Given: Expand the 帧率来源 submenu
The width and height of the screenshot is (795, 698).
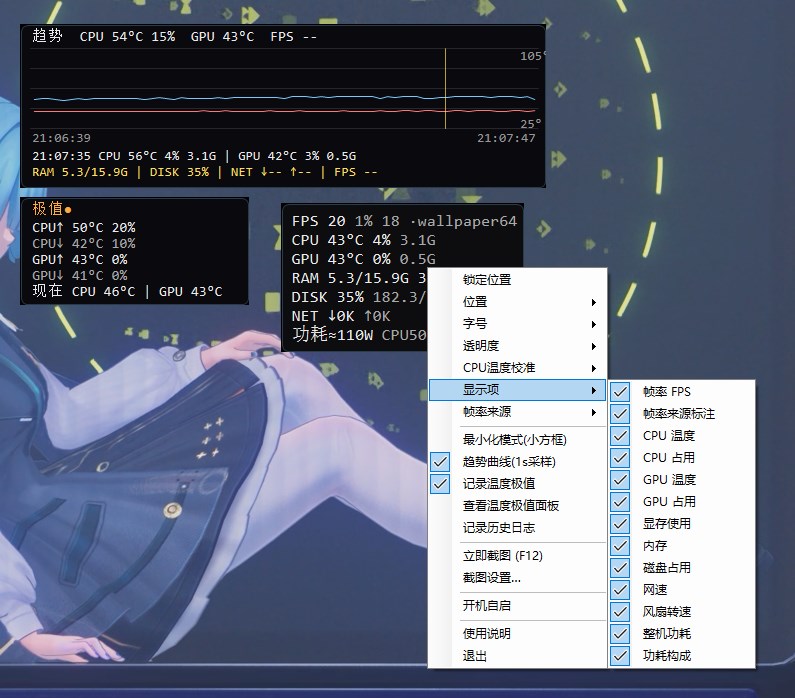Looking at the screenshot, I should [517, 412].
